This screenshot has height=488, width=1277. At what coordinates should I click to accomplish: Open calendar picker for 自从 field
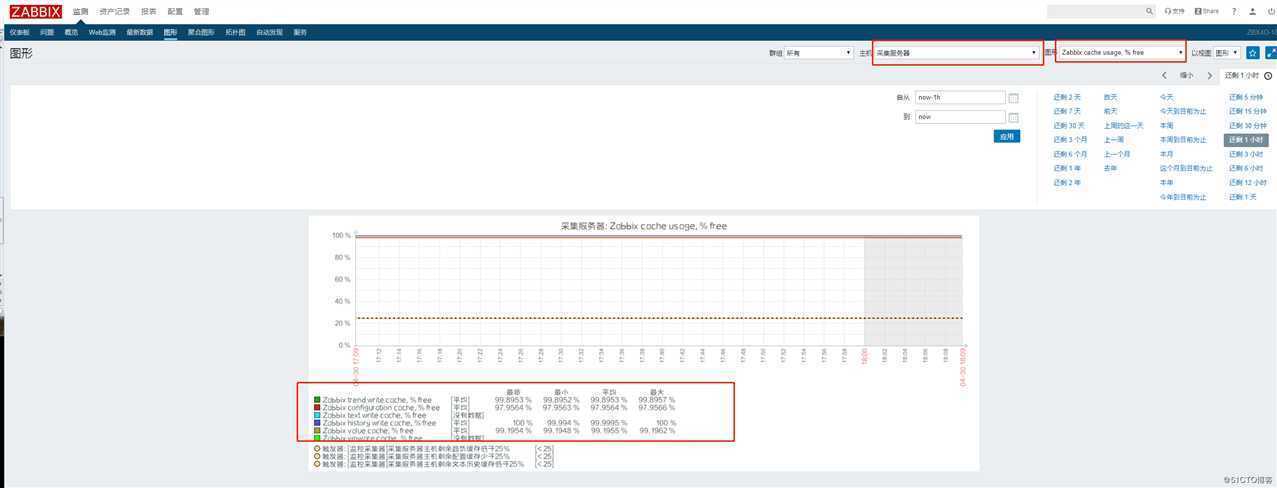coord(1013,98)
